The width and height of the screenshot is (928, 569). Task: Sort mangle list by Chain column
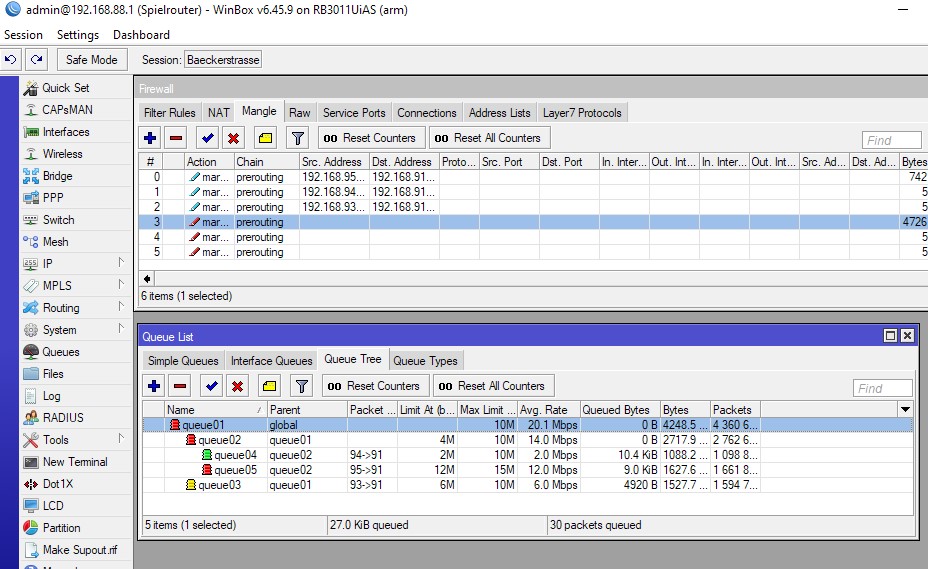tap(266, 162)
